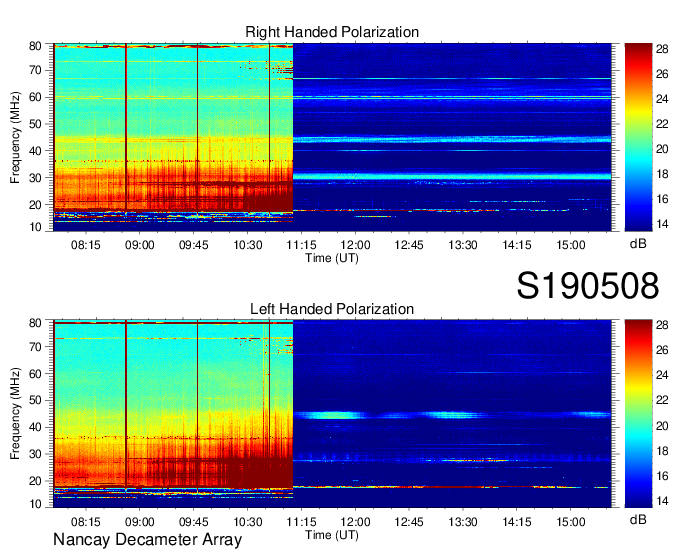Click the '50' frequency tick on top plot
680x552 pixels.
click(35, 124)
